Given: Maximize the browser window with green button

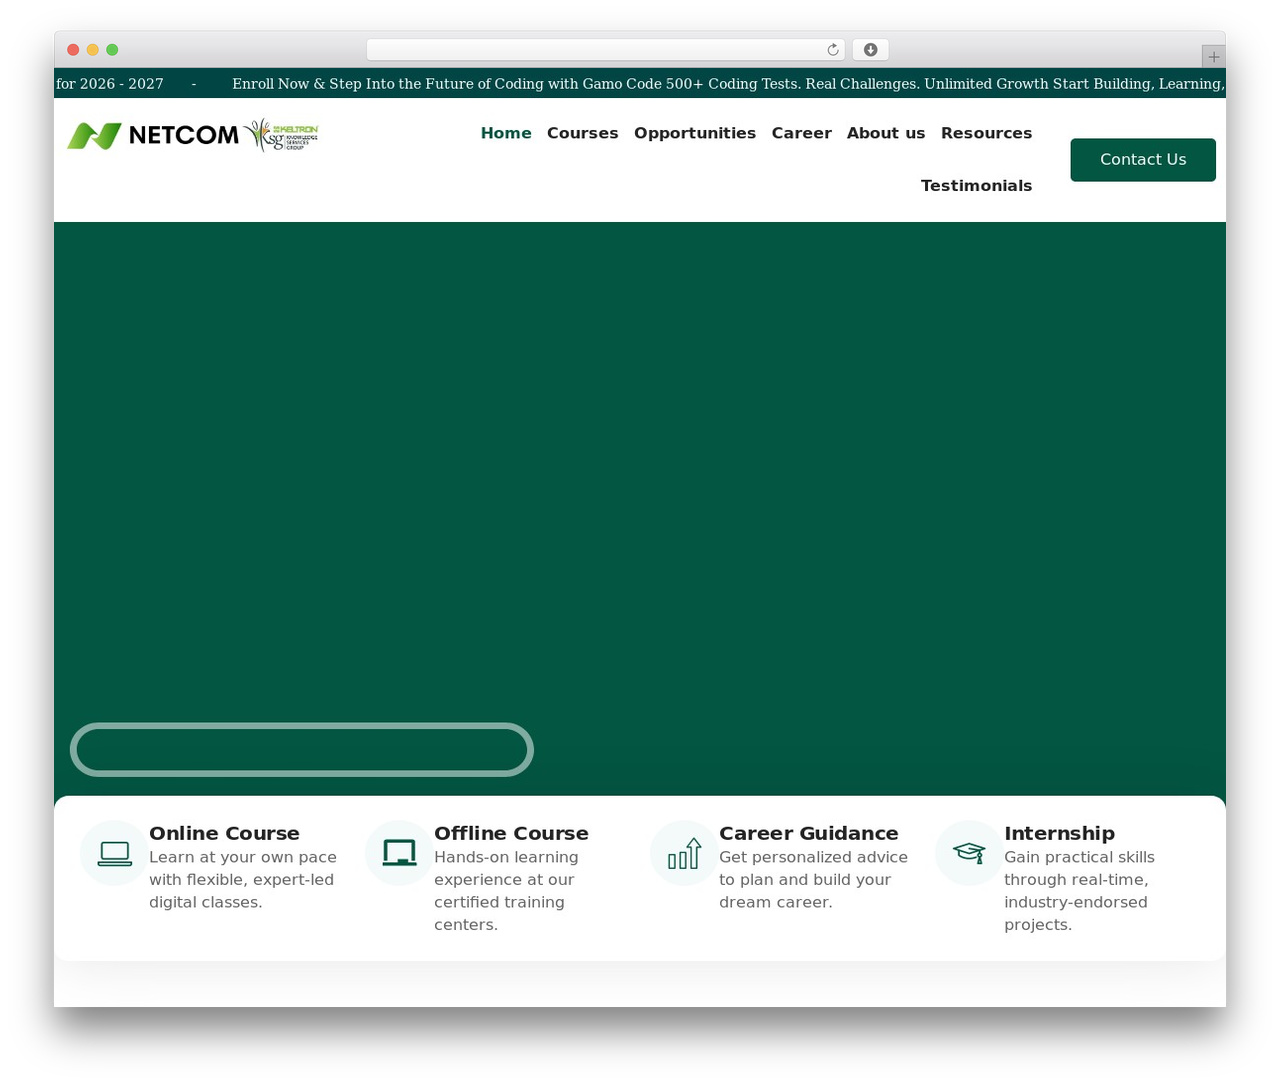Looking at the screenshot, I should (112, 50).
